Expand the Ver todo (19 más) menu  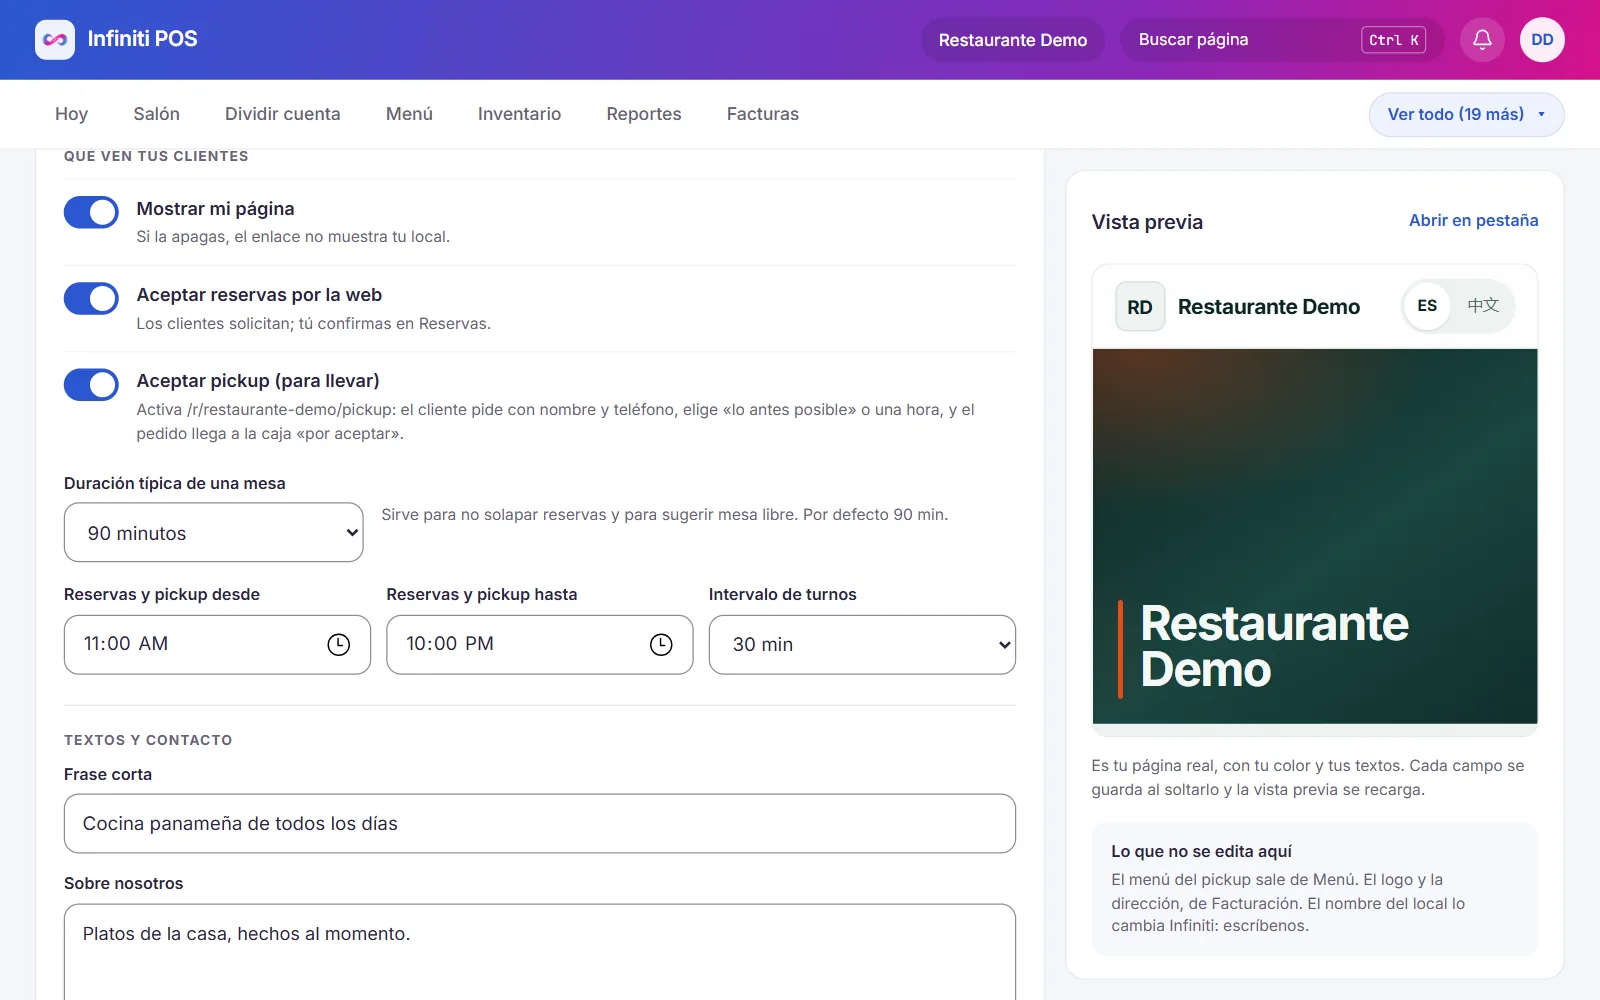pos(1466,114)
